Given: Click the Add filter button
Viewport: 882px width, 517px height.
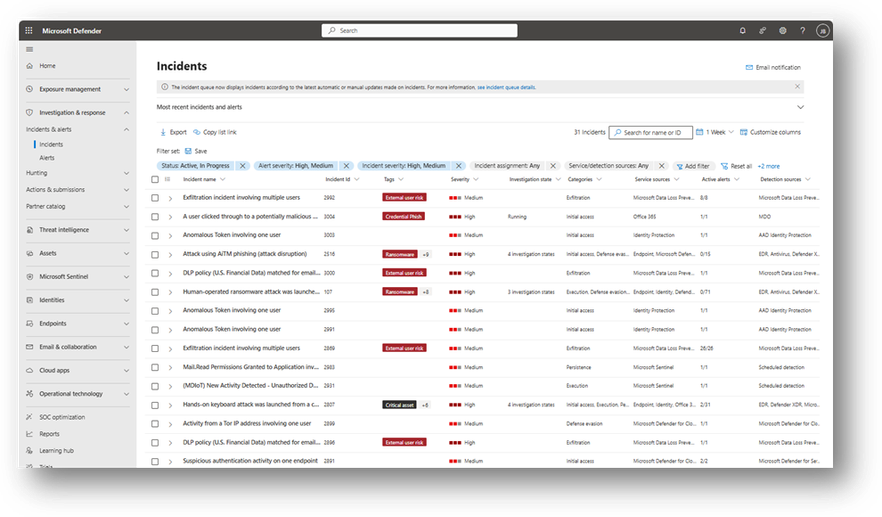Looking at the screenshot, I should click(x=692, y=166).
